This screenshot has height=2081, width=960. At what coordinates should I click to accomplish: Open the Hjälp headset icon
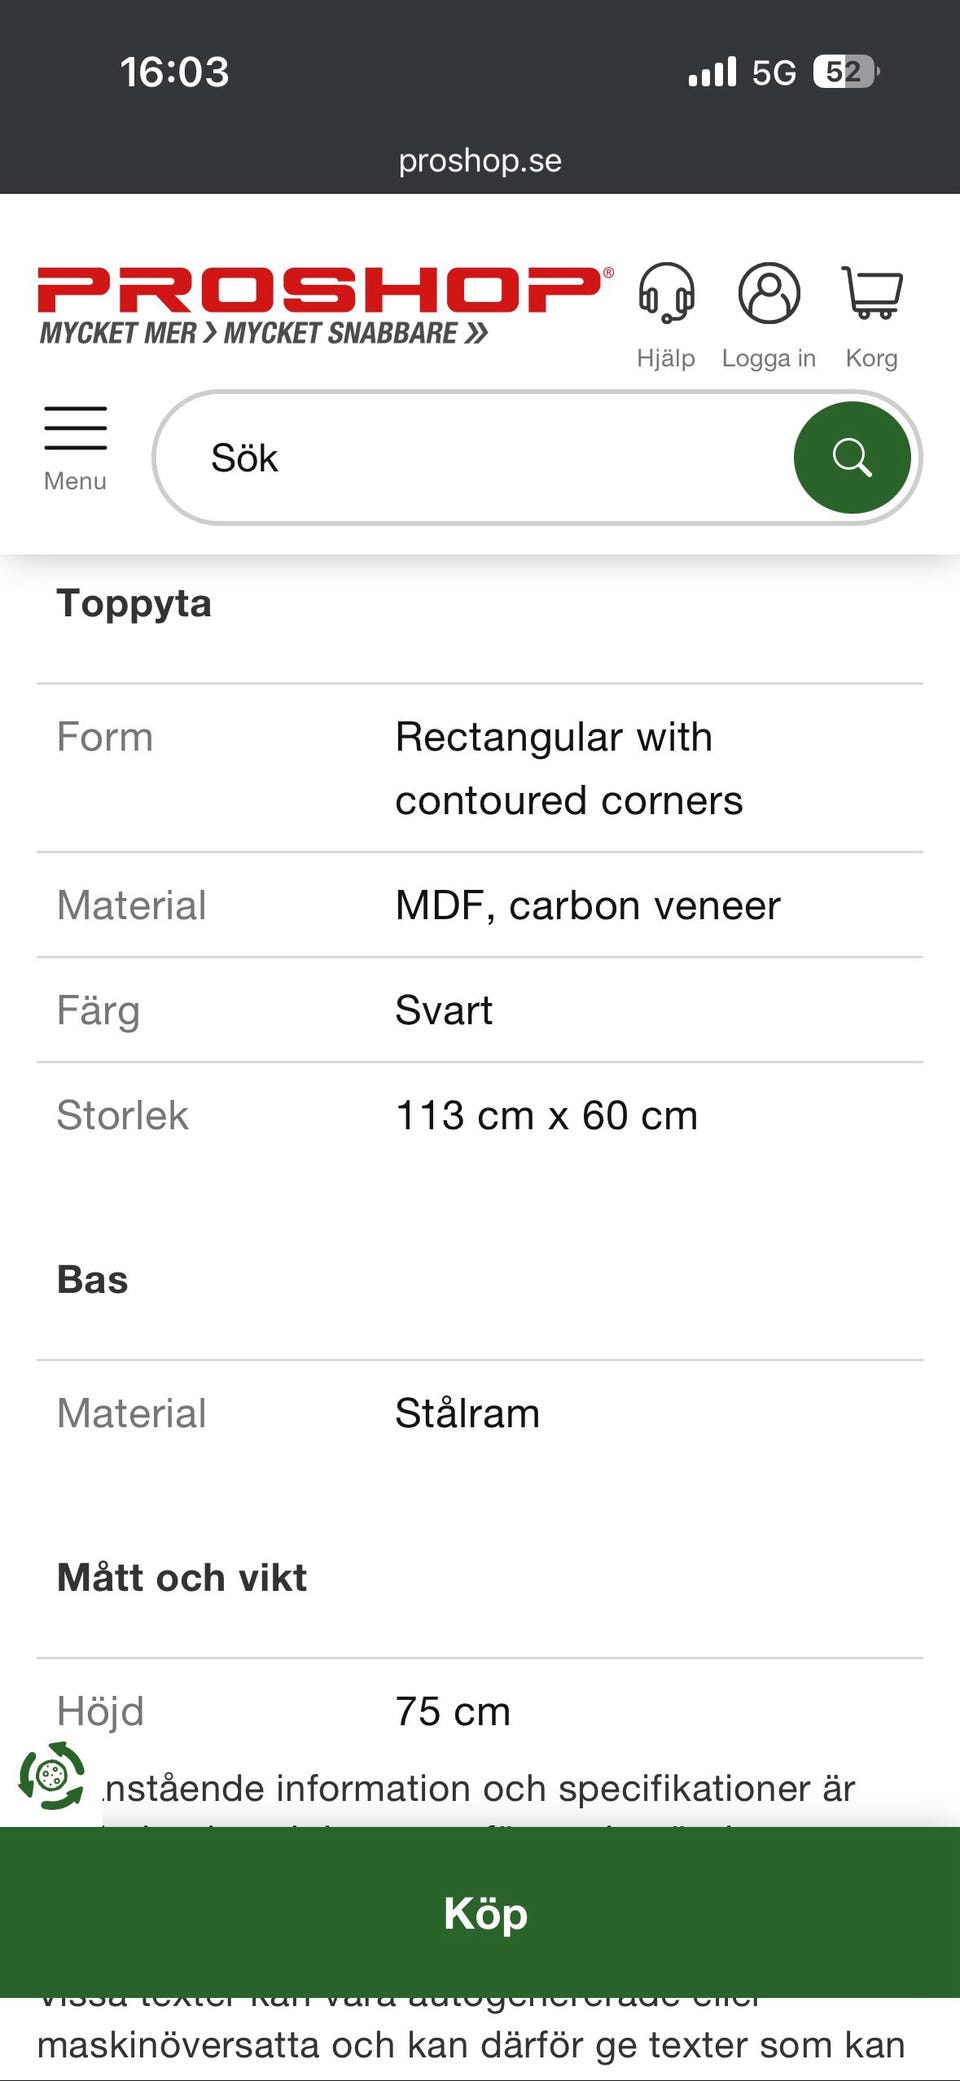(666, 294)
